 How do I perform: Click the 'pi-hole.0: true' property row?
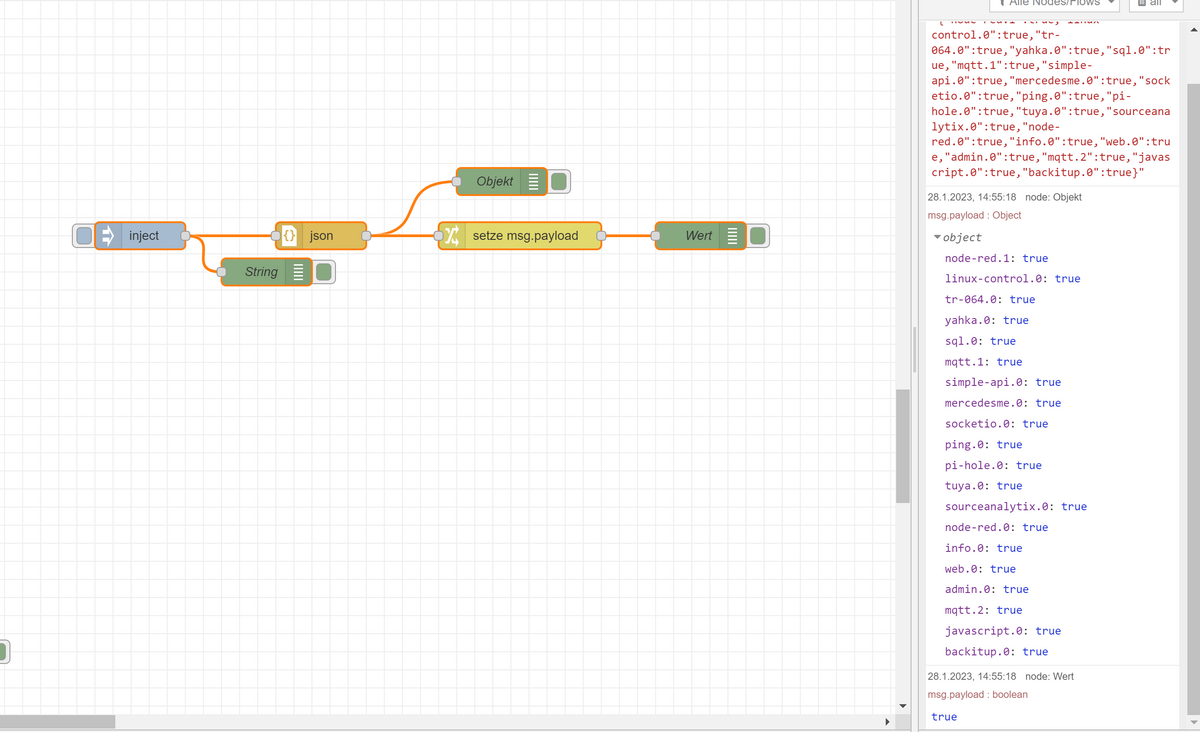(993, 465)
